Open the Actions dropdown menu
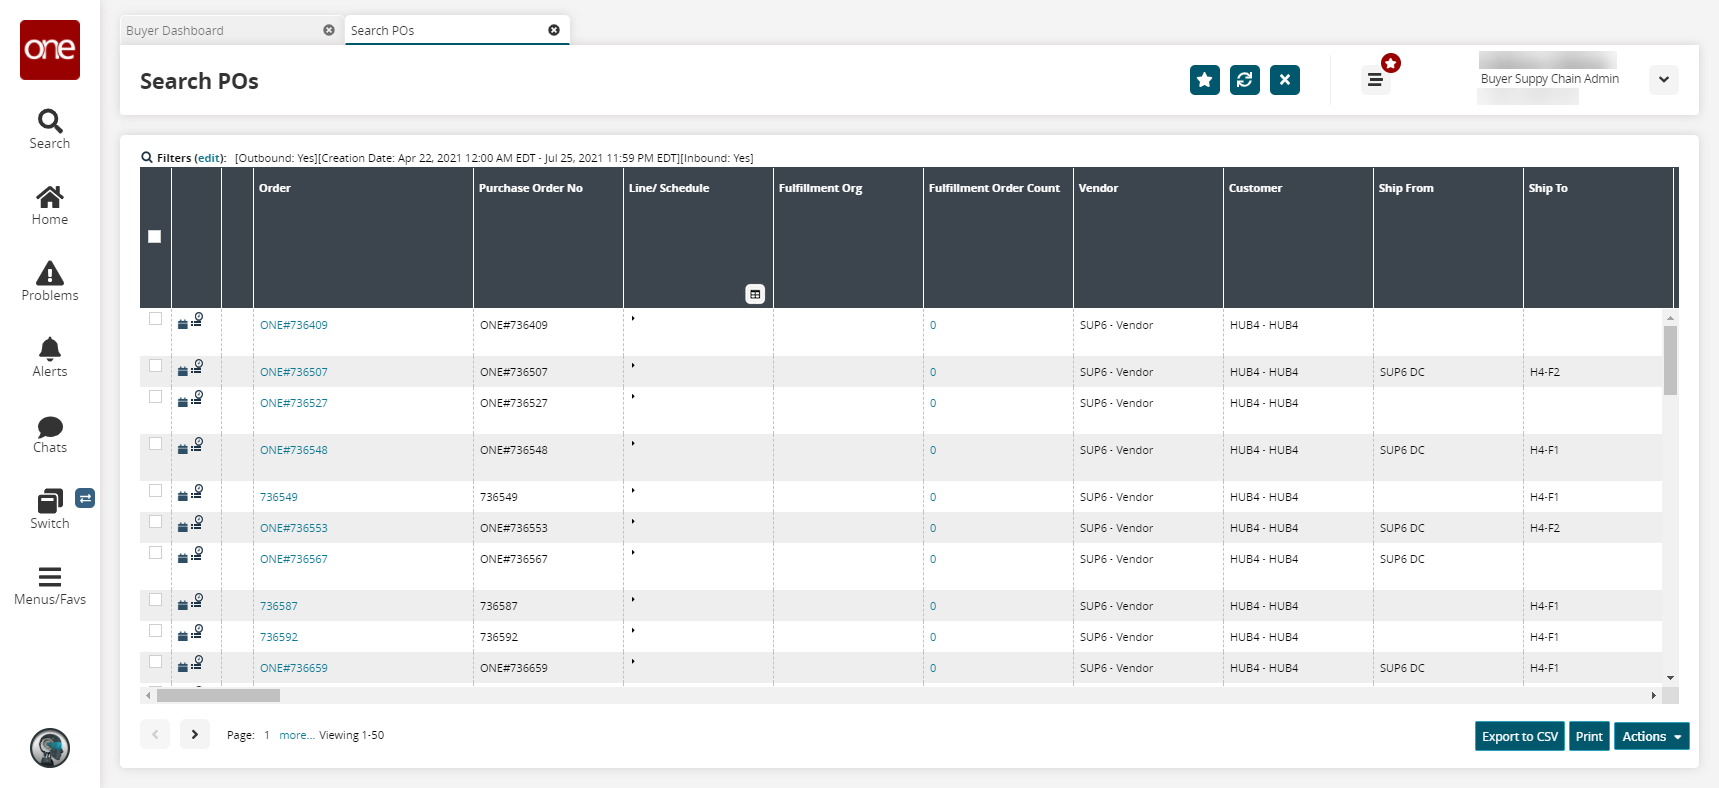Screen dimensions: 1719x788 (1651, 737)
